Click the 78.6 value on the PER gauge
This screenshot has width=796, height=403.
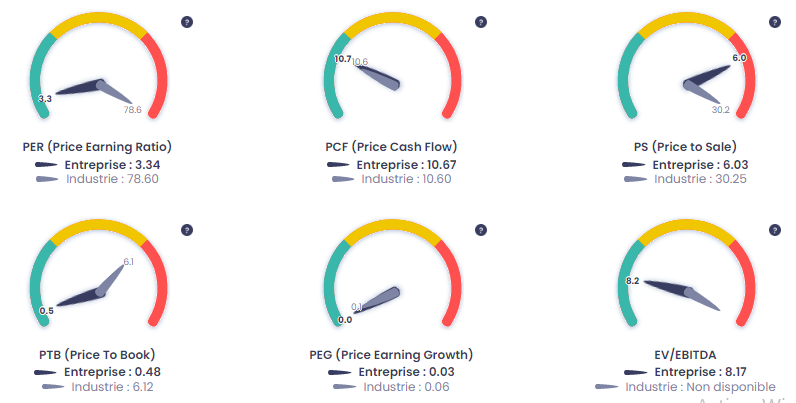point(132,110)
